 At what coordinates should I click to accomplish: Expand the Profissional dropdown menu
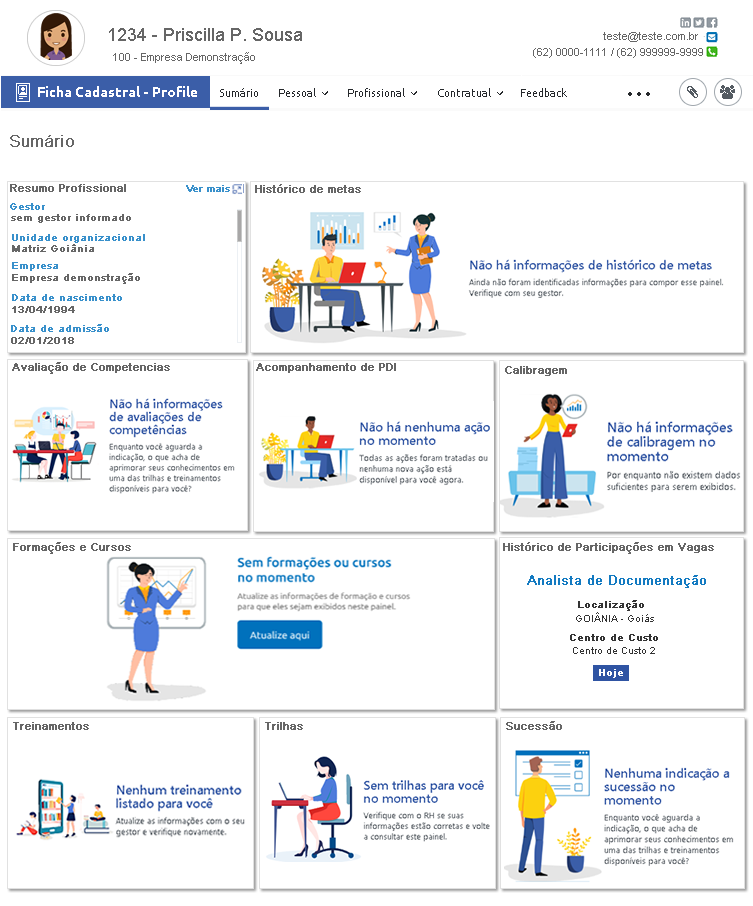point(382,93)
